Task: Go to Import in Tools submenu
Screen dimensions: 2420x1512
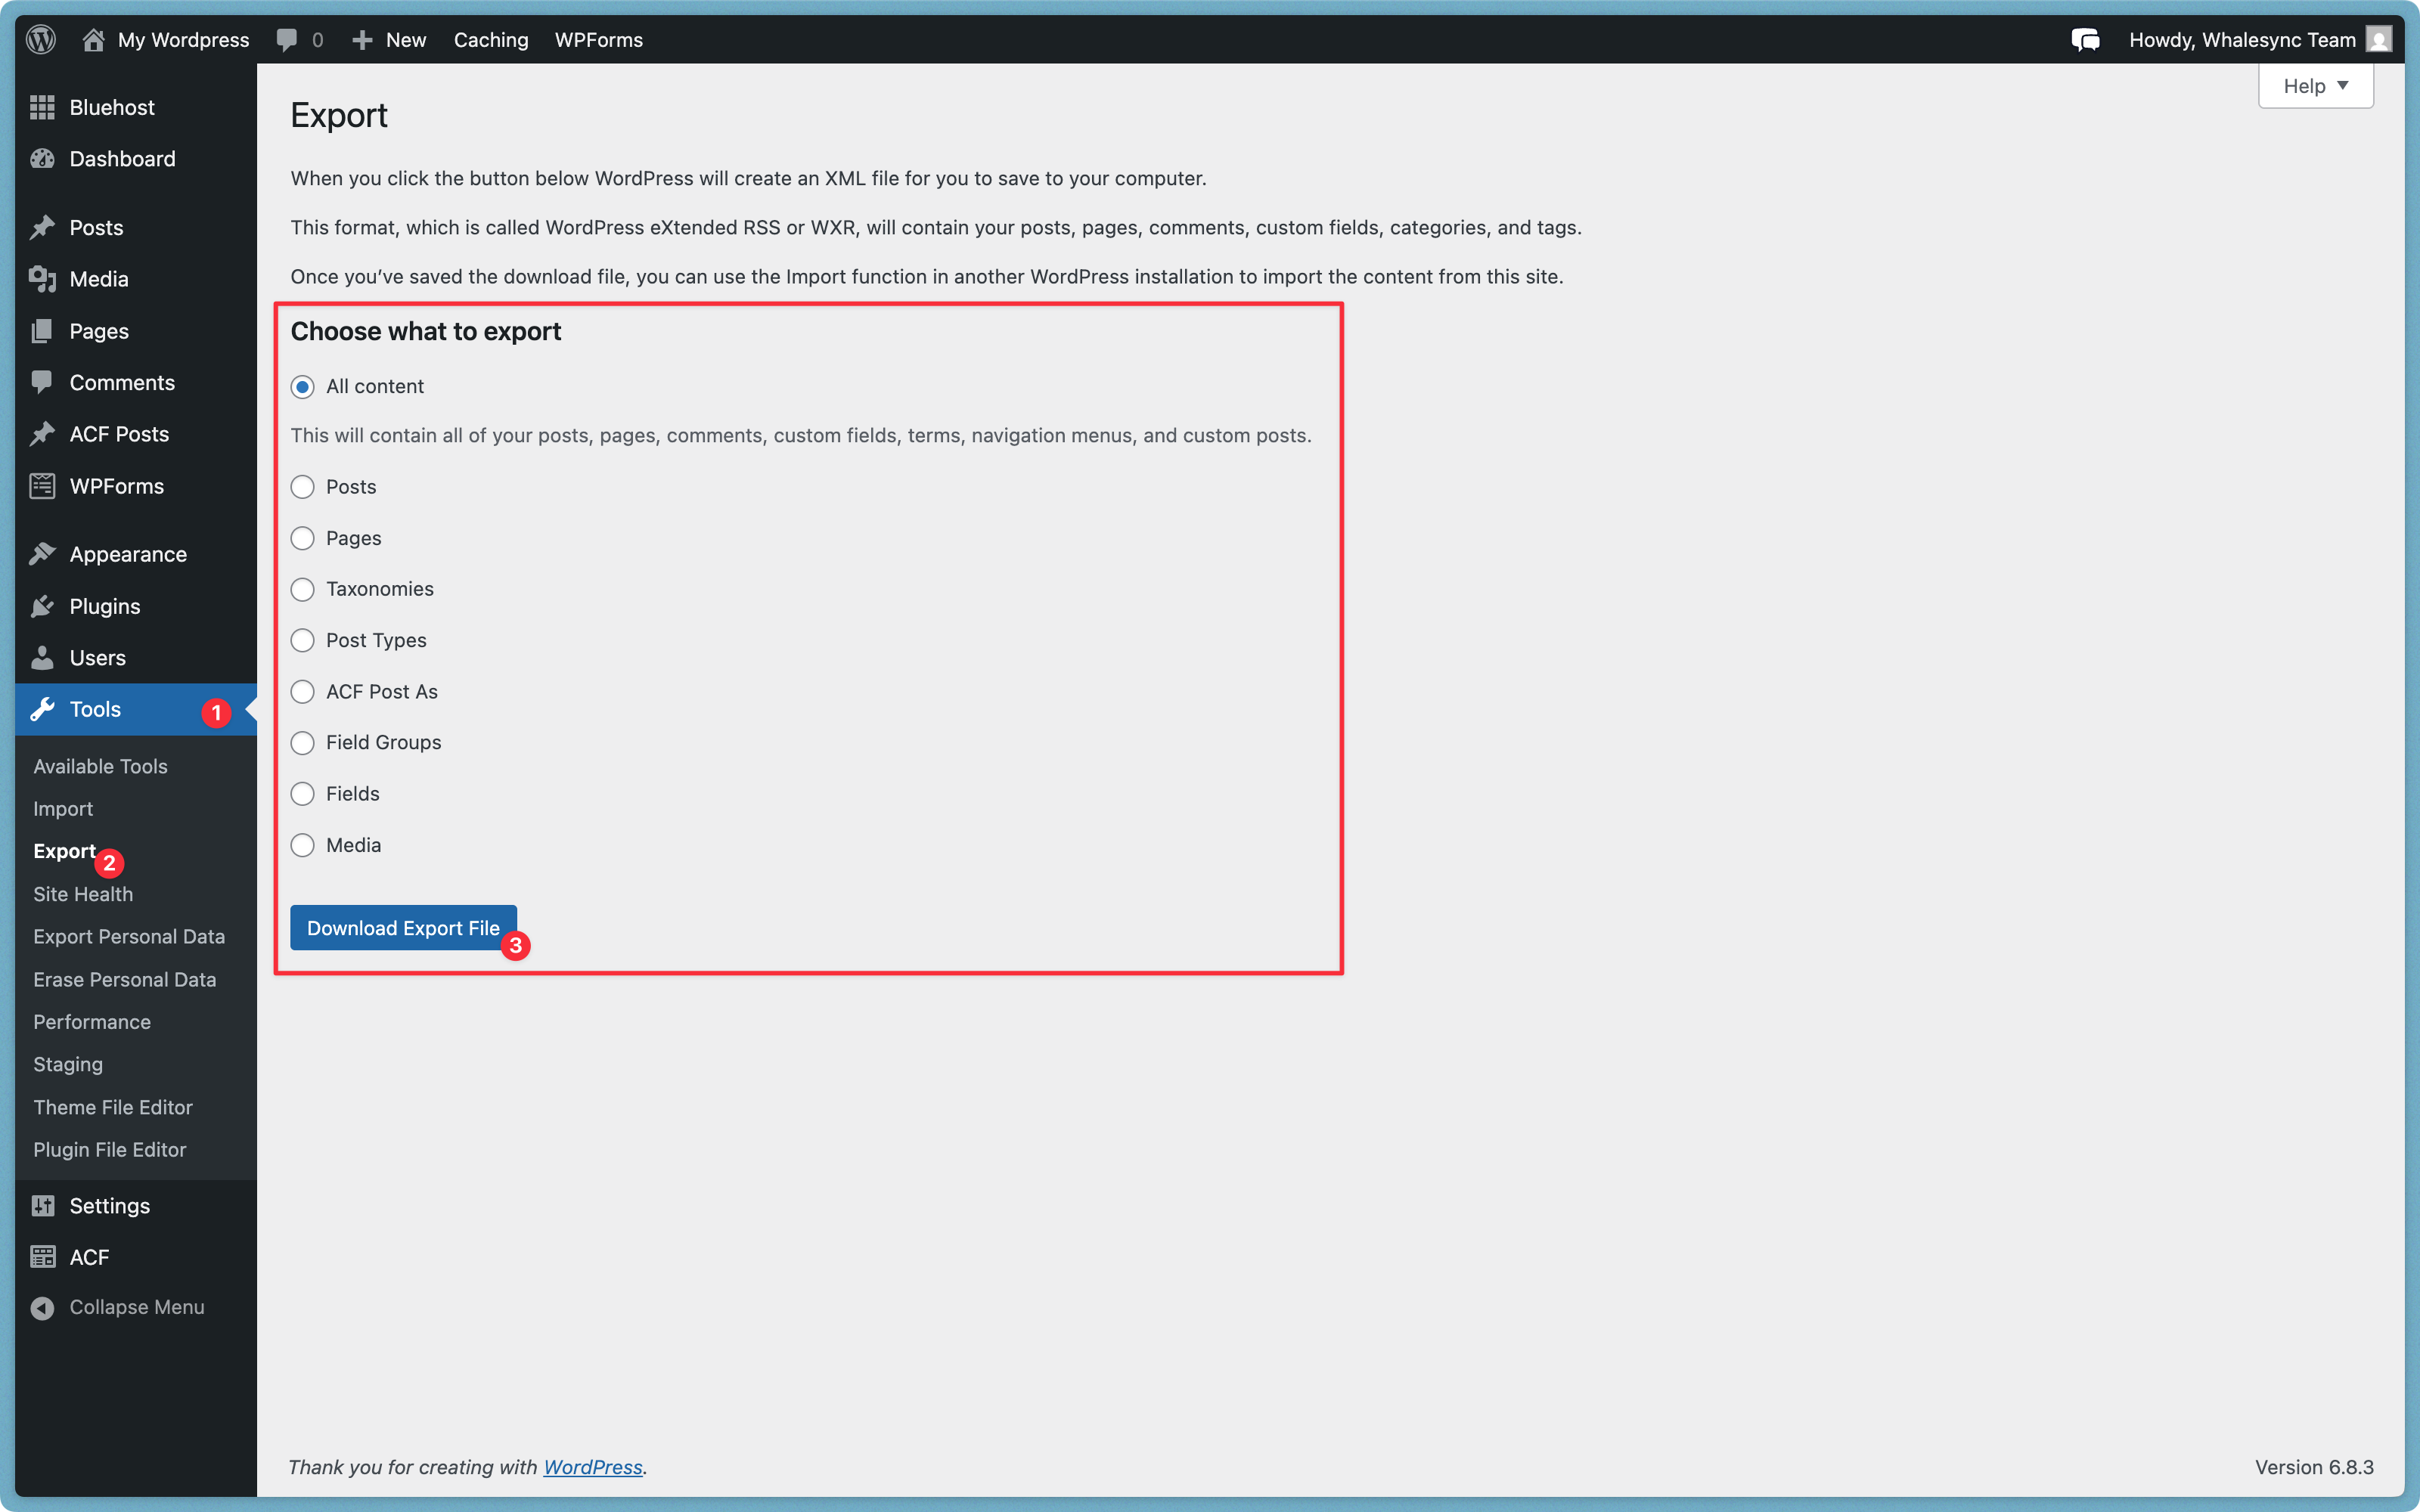Action: pyautogui.click(x=63, y=808)
